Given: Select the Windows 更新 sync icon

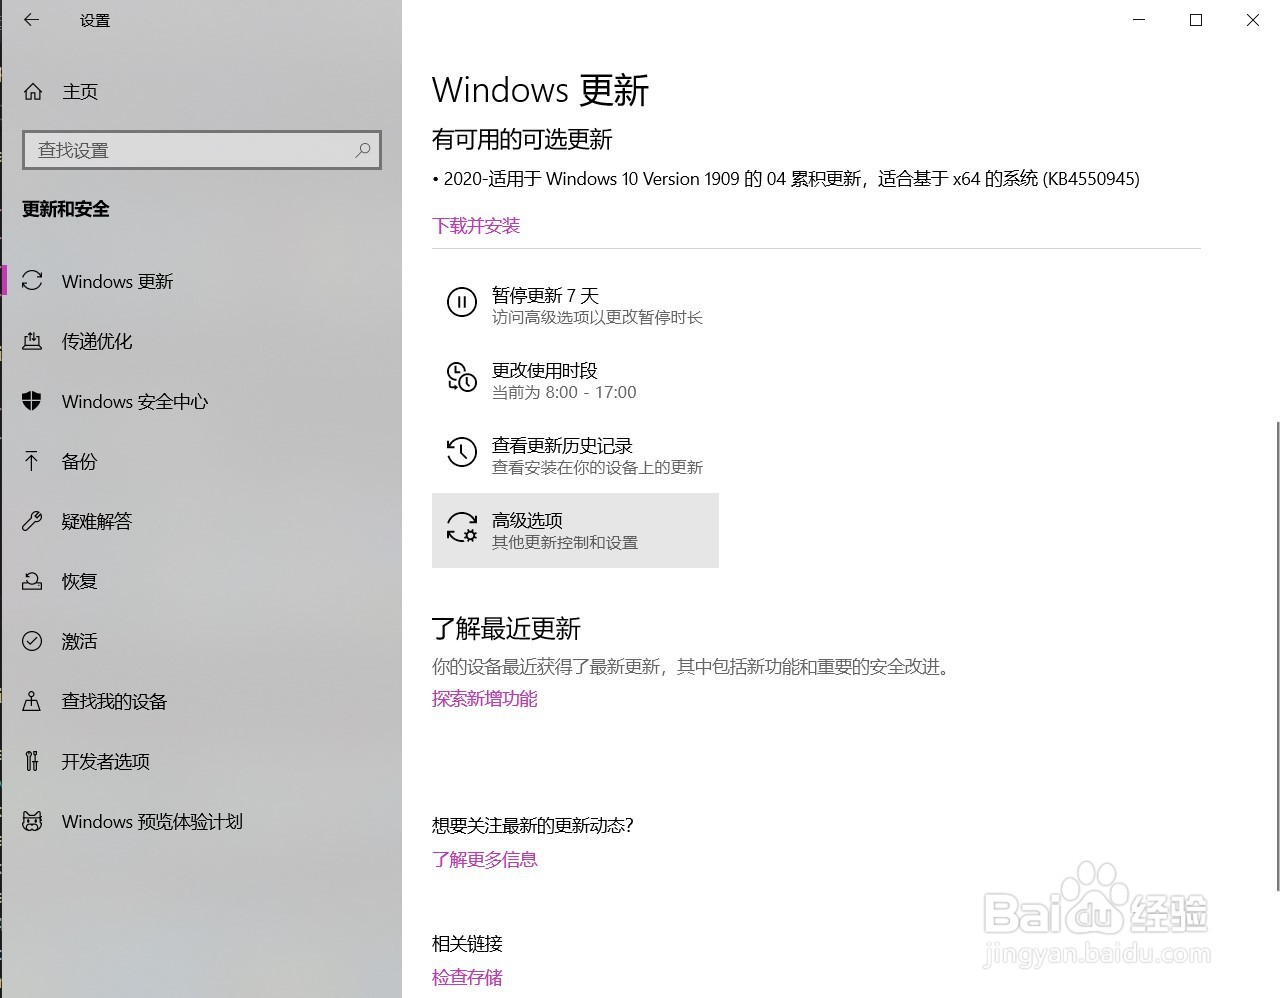Looking at the screenshot, I should click(x=32, y=281).
